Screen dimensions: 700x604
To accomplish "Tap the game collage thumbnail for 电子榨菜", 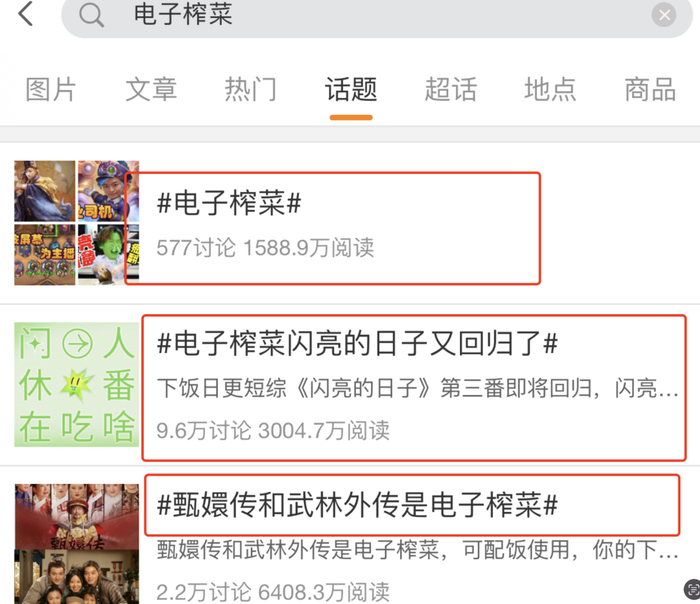I will point(76,223).
